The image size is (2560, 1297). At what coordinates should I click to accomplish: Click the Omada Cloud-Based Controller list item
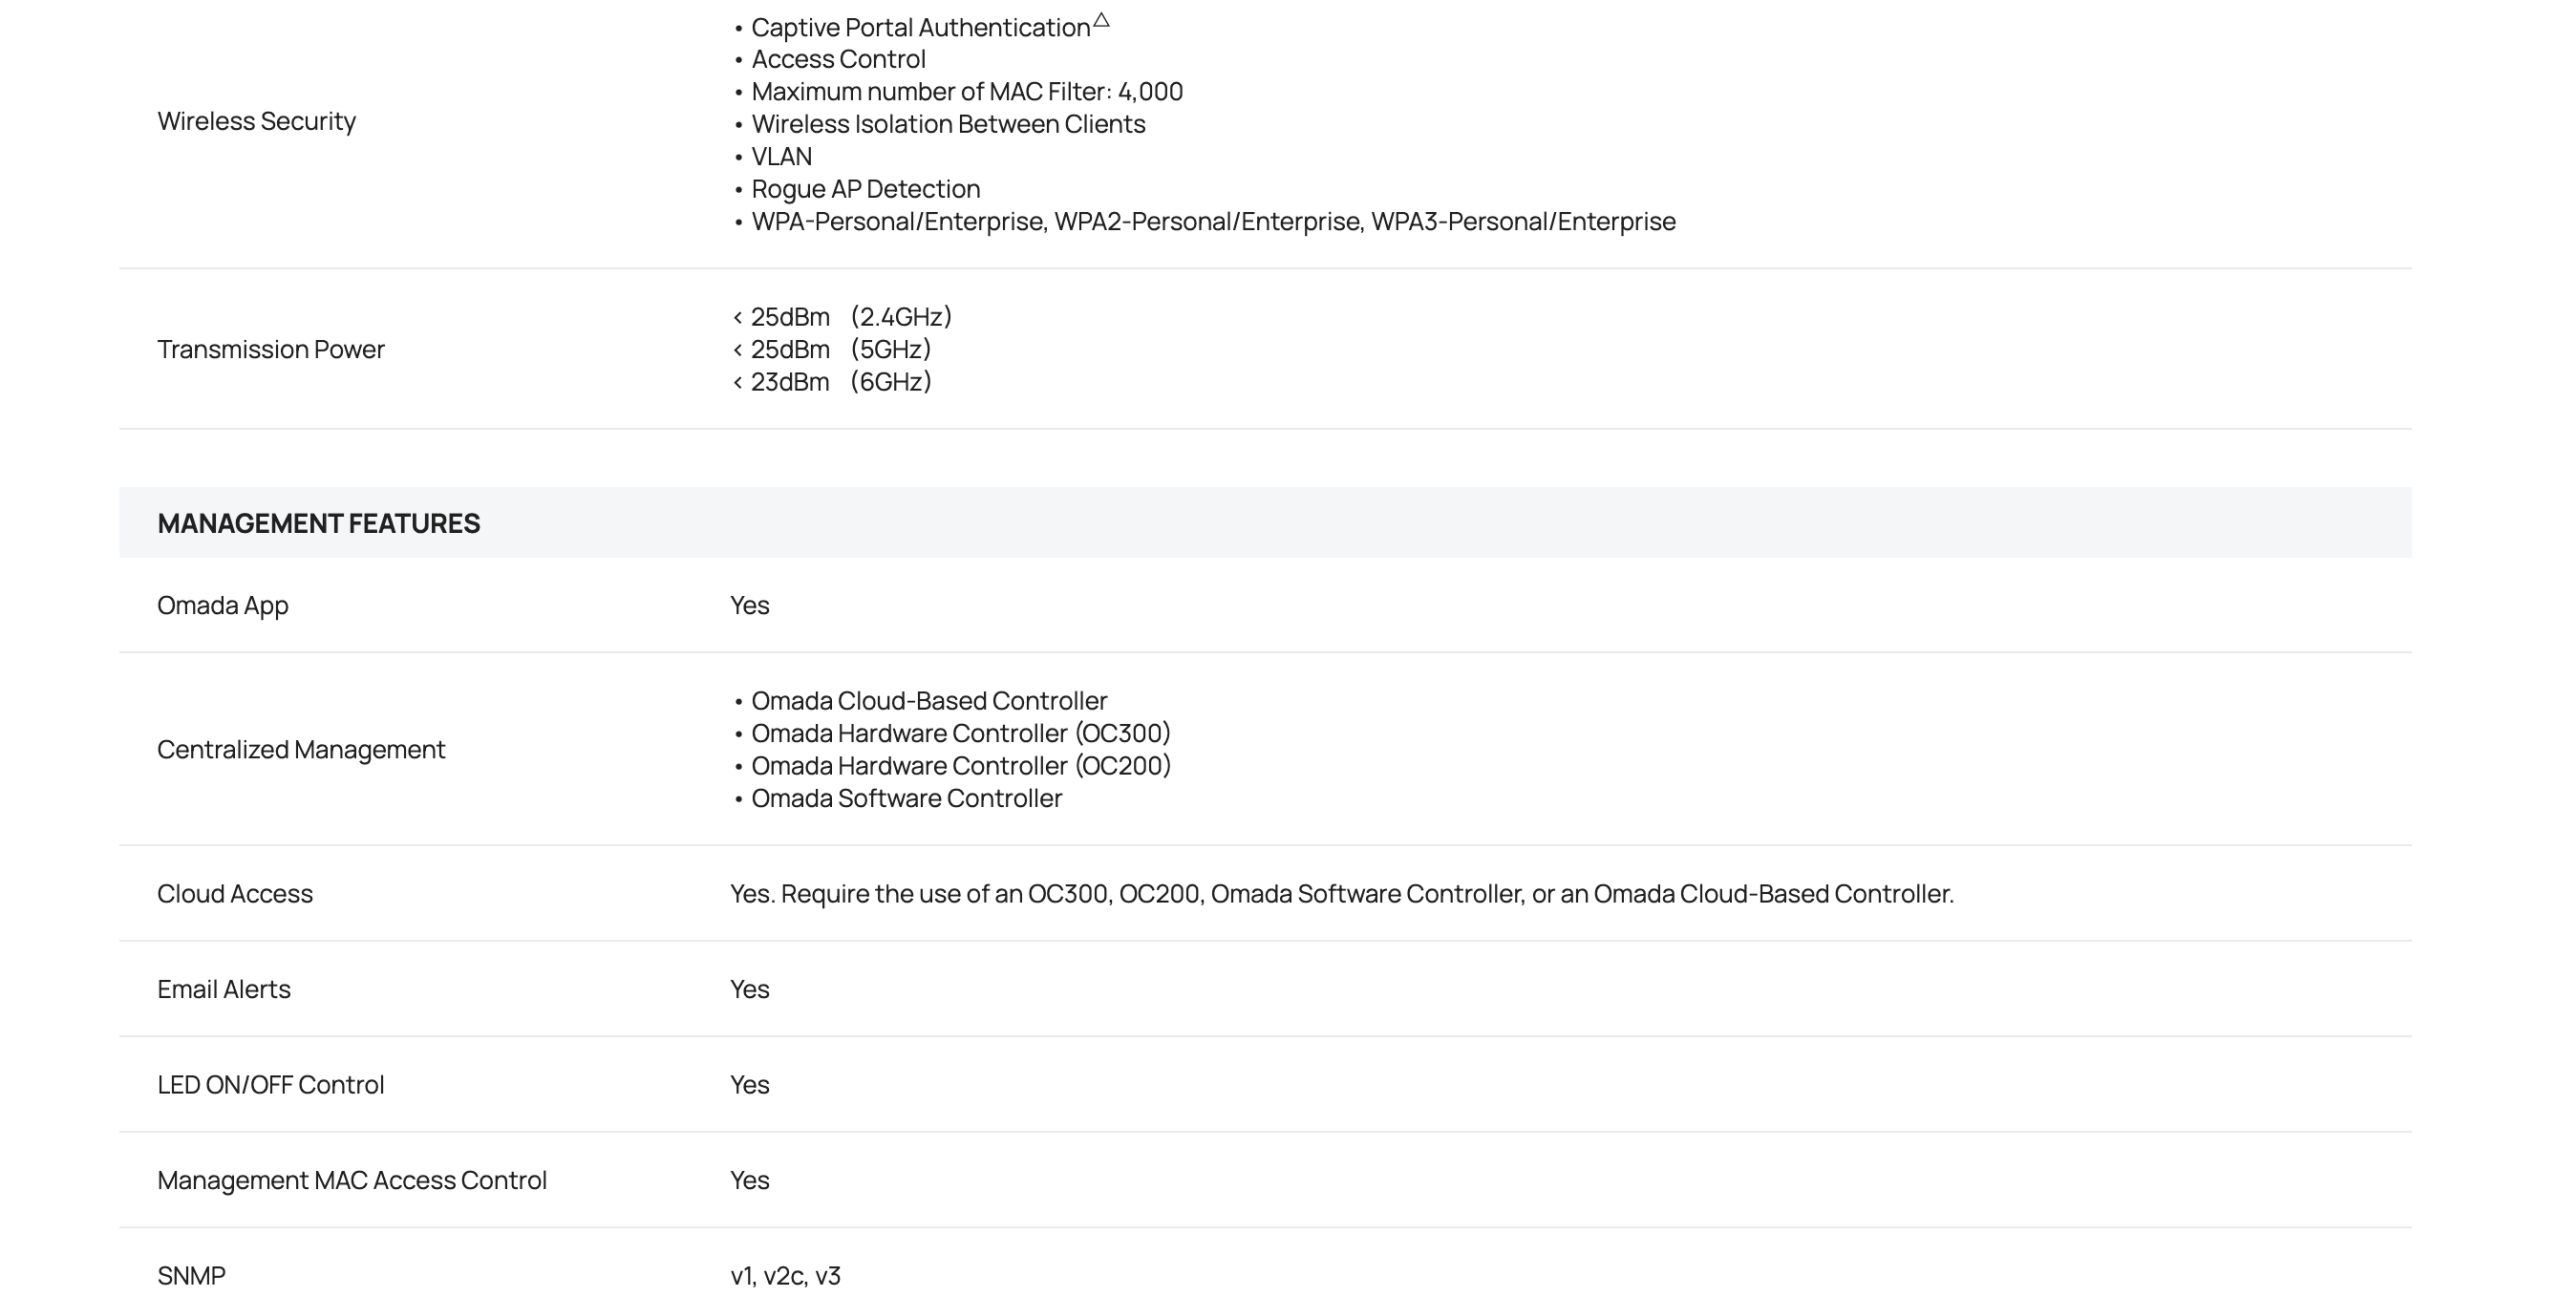coord(928,700)
